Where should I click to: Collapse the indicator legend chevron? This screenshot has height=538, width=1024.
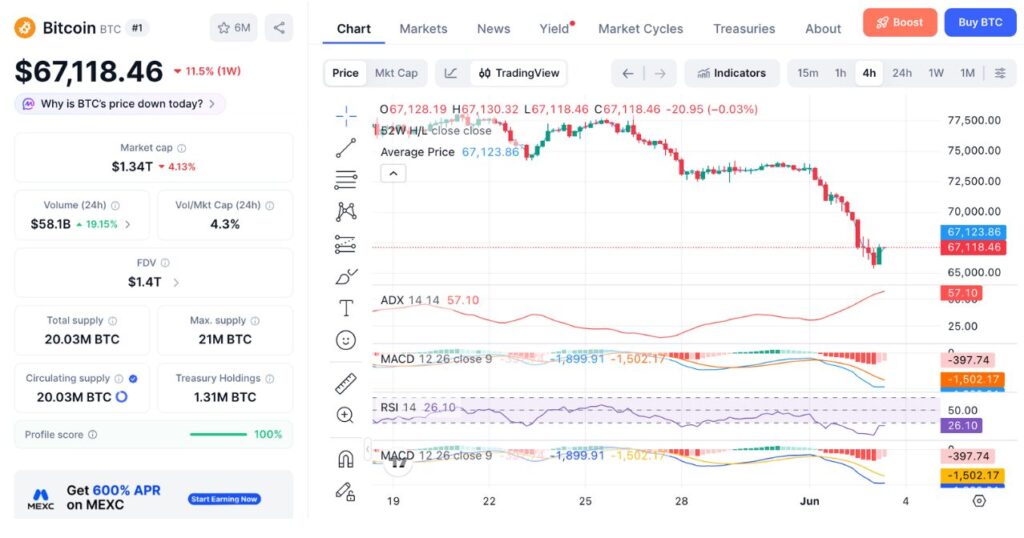393,174
